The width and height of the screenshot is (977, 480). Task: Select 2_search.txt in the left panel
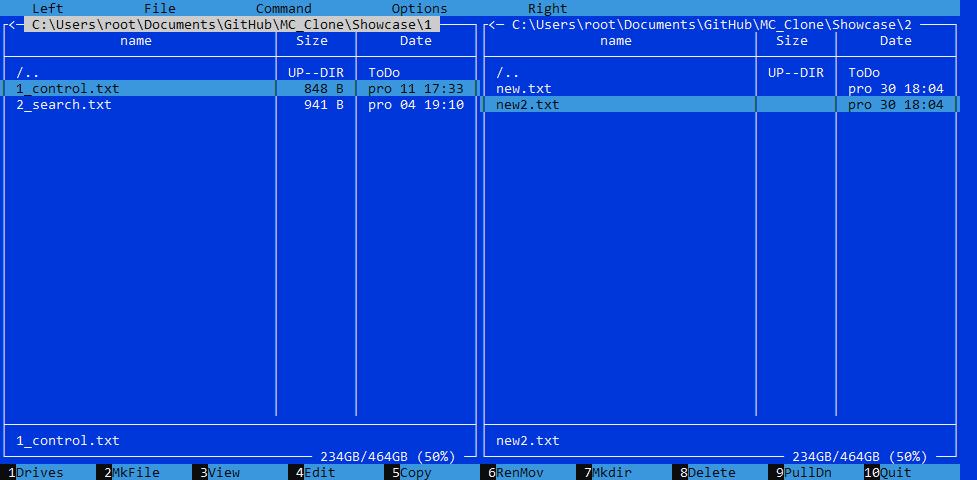(x=64, y=104)
